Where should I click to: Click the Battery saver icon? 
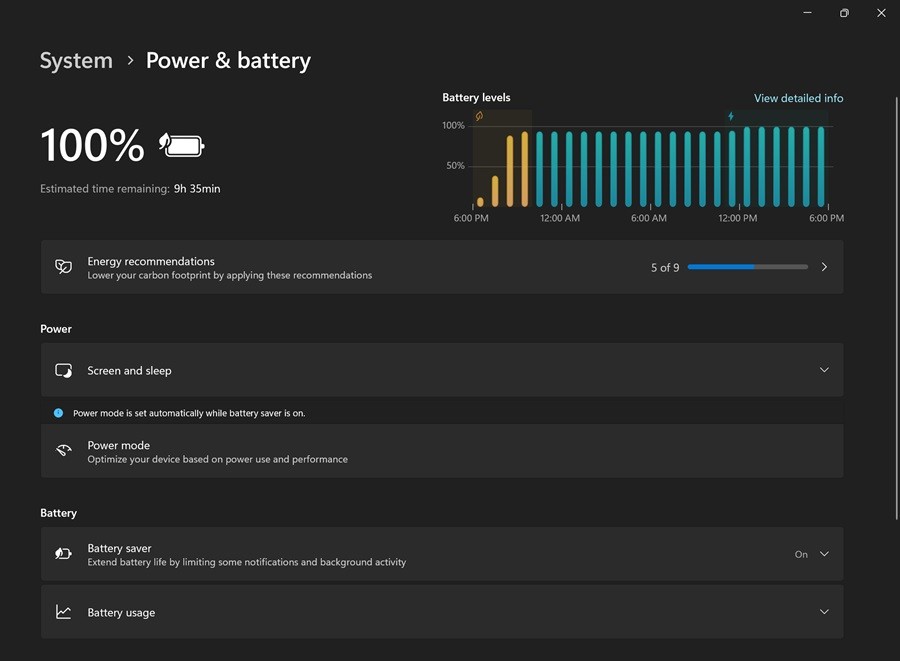click(63, 554)
